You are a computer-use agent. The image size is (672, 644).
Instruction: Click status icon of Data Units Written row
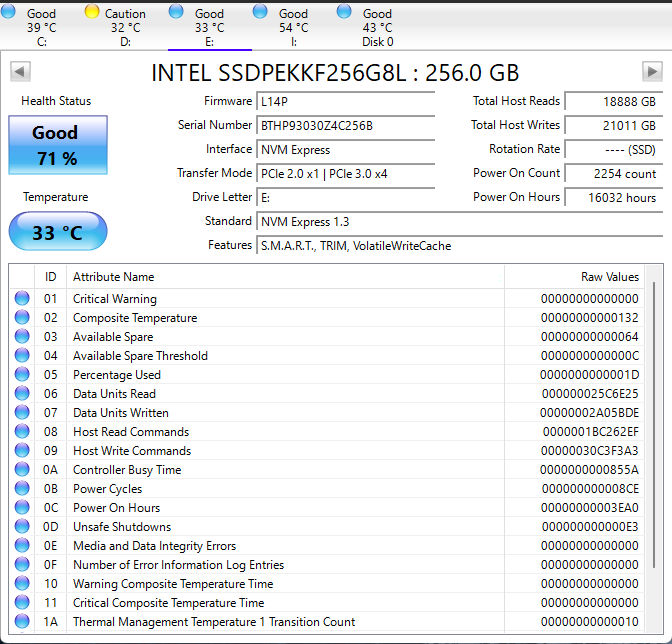coord(22,412)
